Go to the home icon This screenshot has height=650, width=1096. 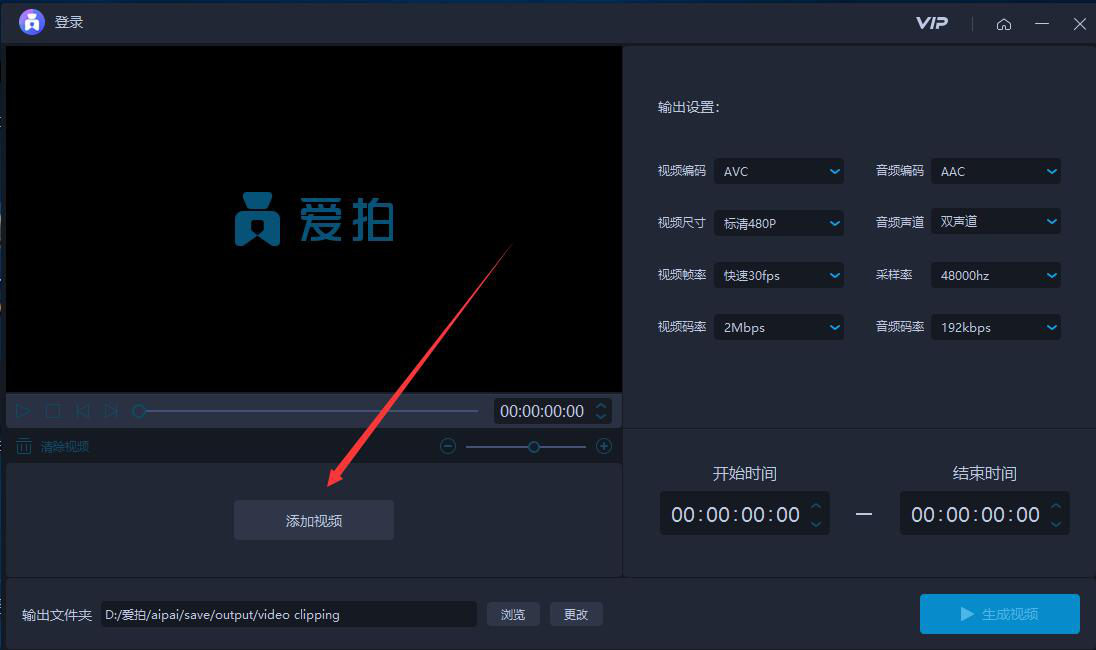pyautogui.click(x=1004, y=24)
